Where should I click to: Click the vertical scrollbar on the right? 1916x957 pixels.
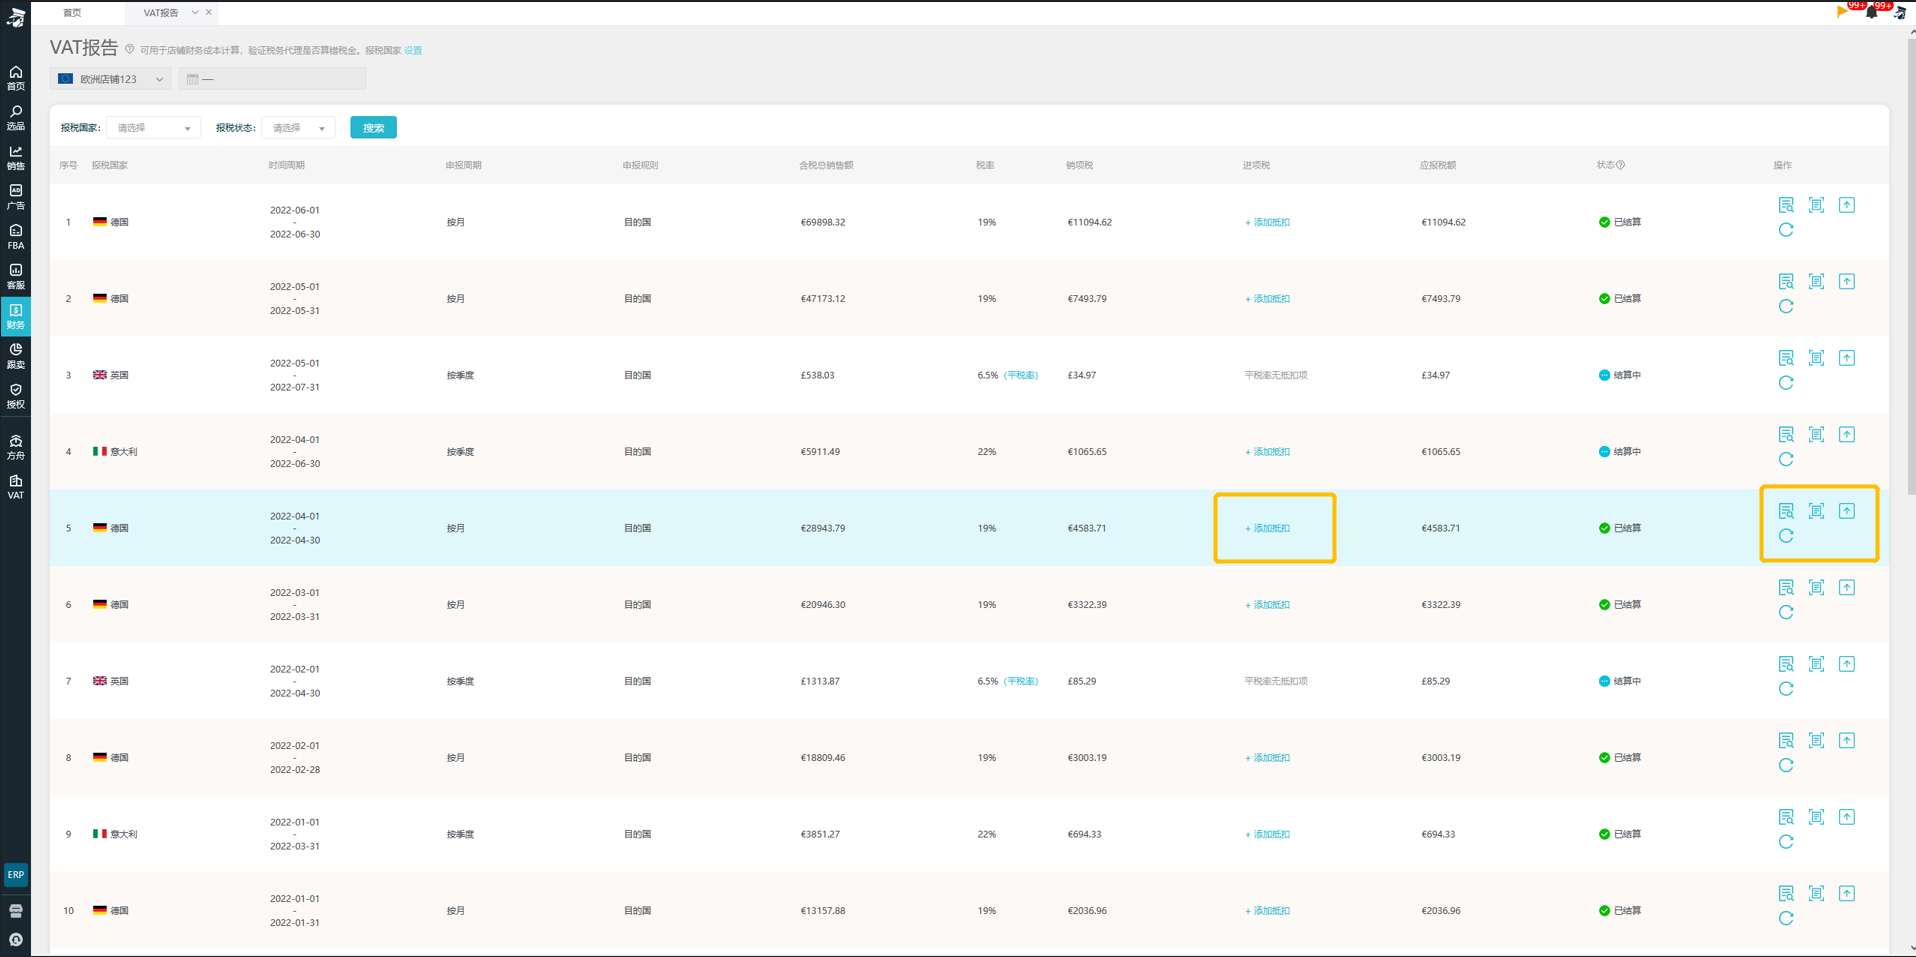[1911, 268]
